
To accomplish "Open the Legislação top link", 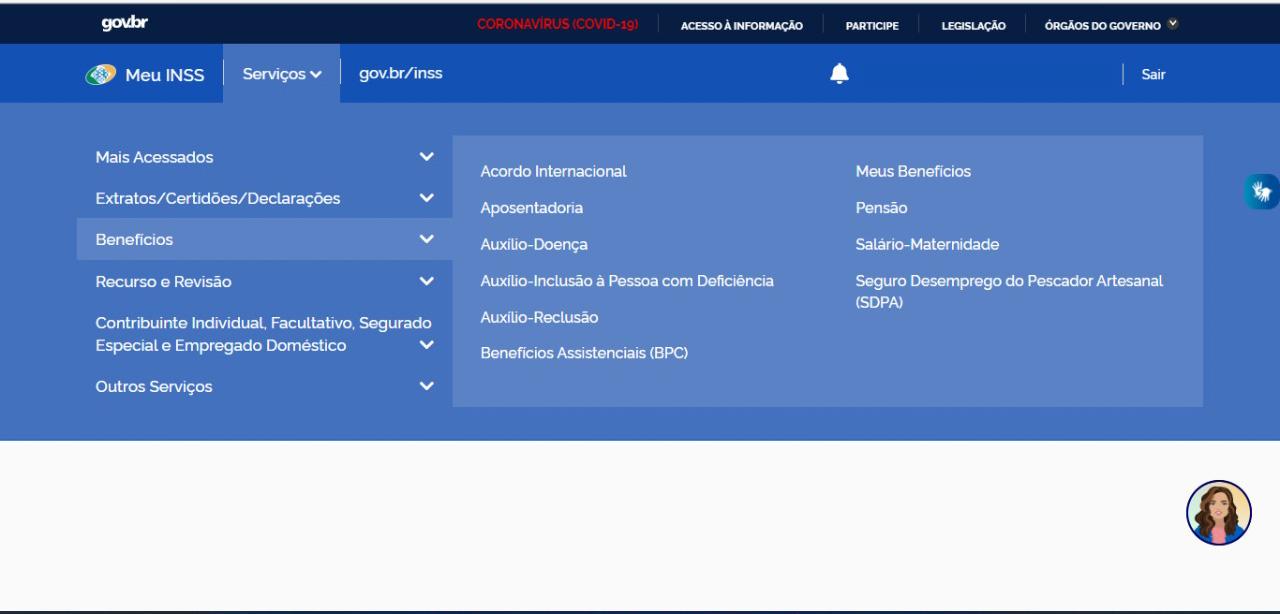I will pyautogui.click(x=973, y=25).
